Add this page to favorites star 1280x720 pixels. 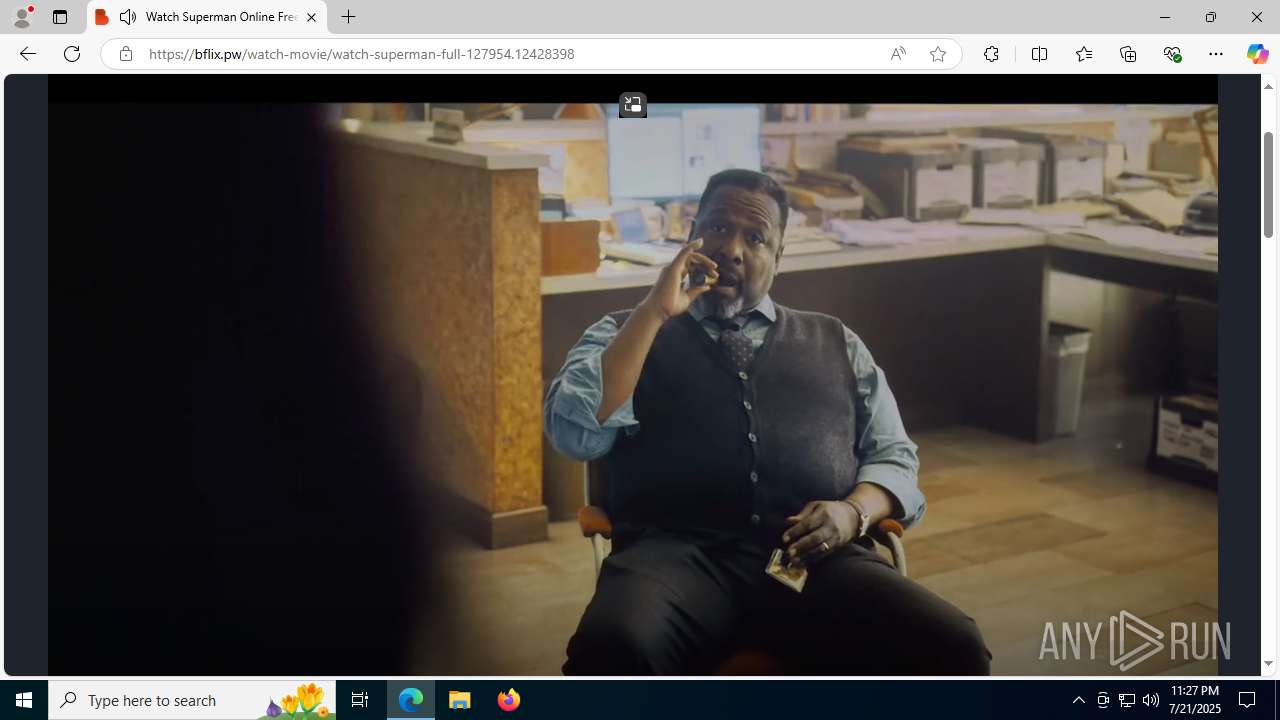pyautogui.click(x=937, y=54)
